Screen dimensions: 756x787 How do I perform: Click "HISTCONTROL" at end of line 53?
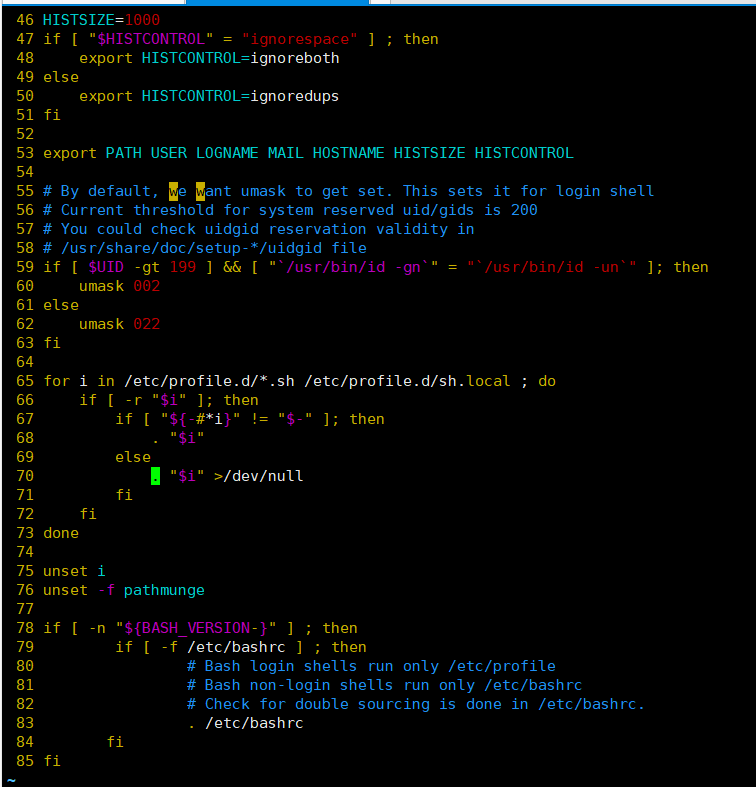click(524, 153)
